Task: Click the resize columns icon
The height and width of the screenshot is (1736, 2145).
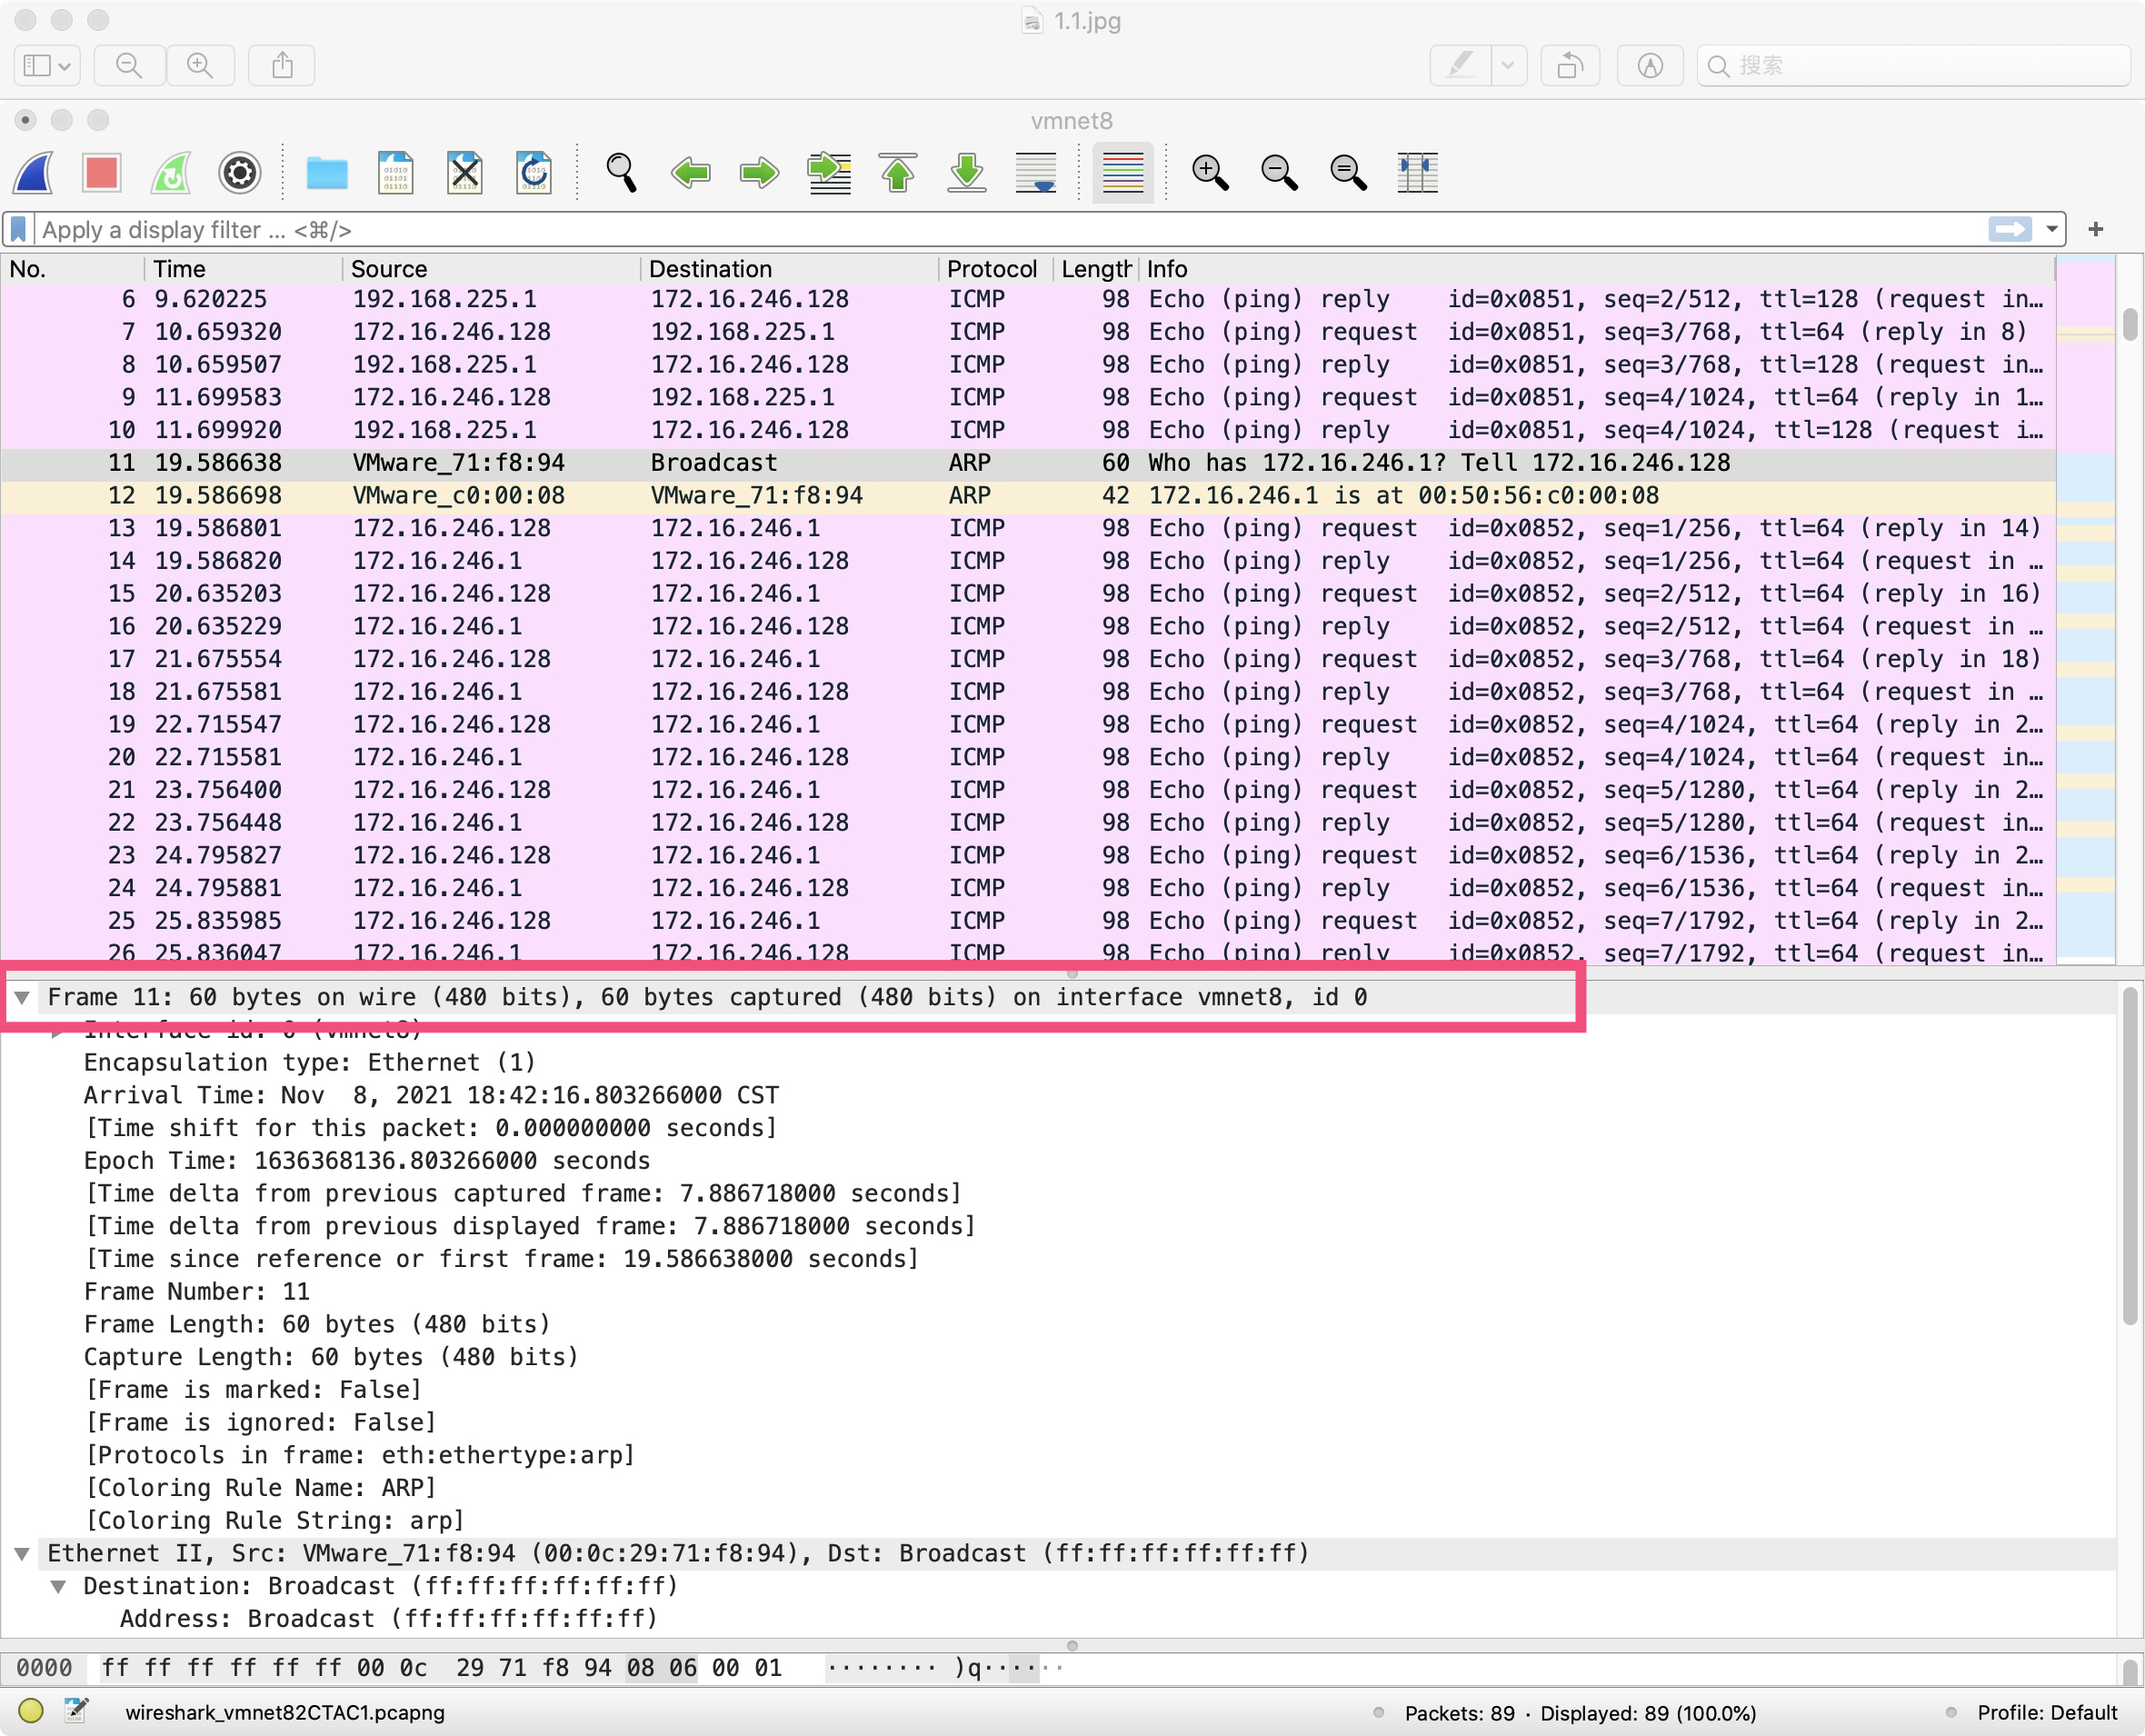Action: point(1417,173)
